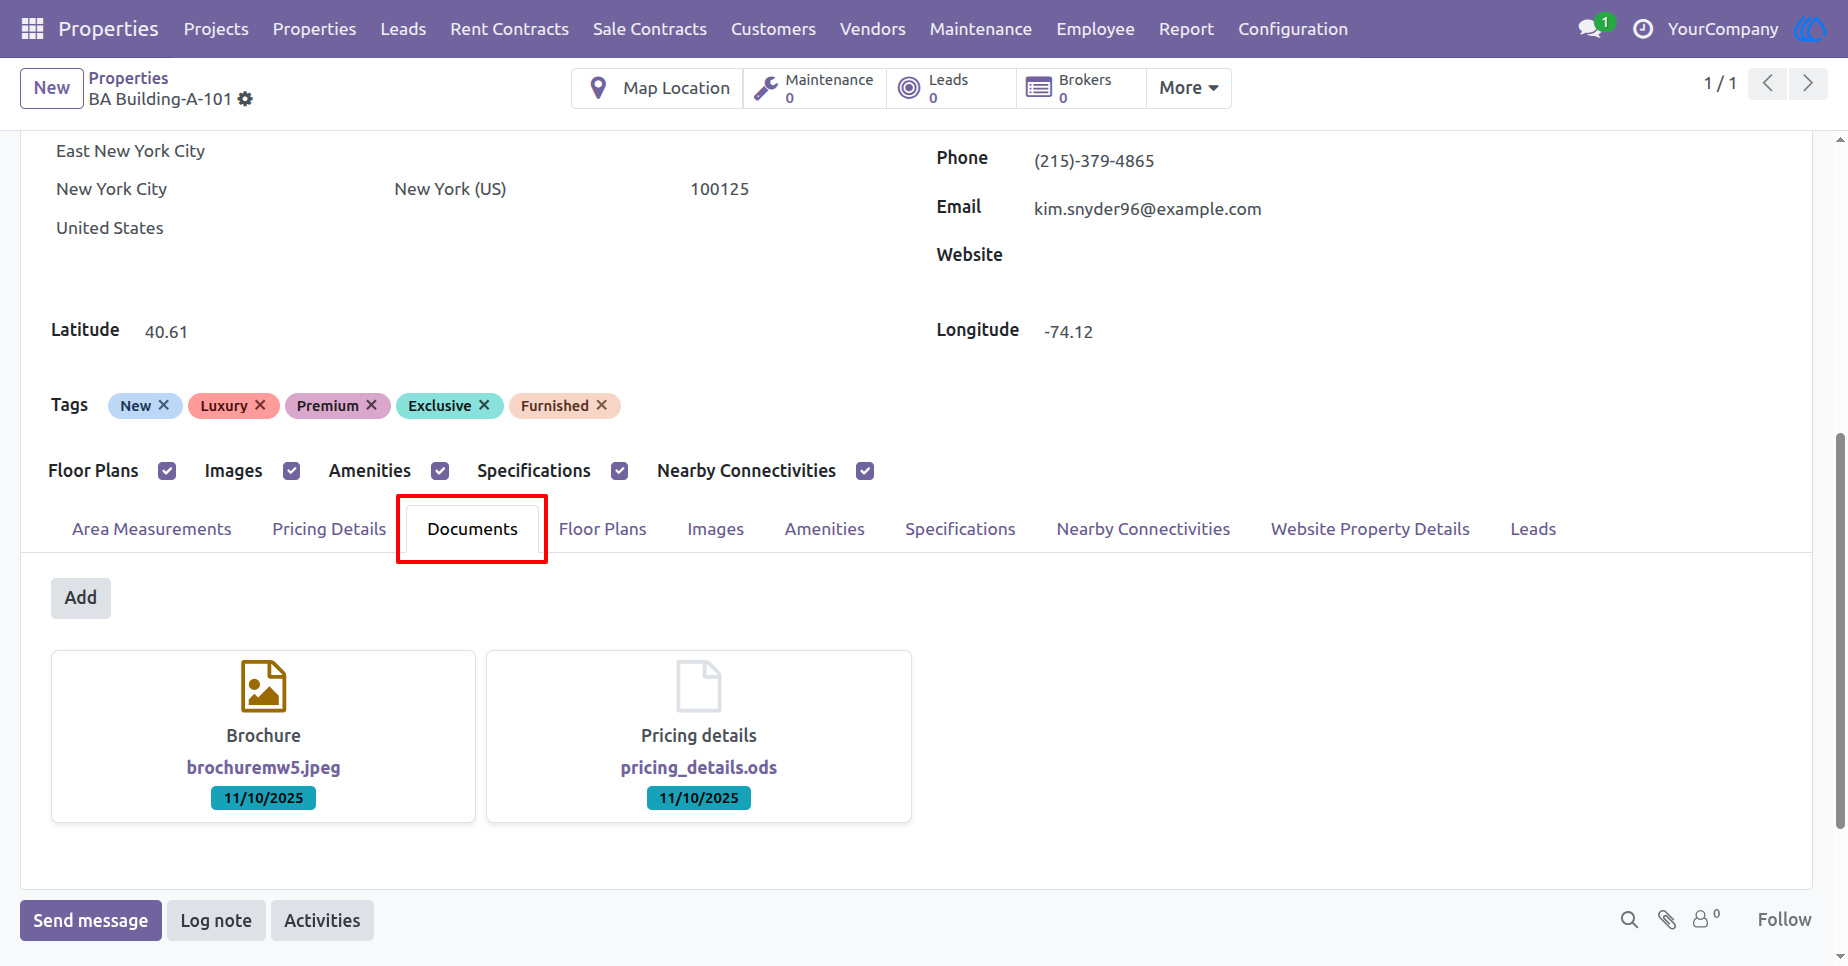This screenshot has width=1848, height=966.
Task: Open the brochuremw5.jpeg file link
Action: point(264,767)
